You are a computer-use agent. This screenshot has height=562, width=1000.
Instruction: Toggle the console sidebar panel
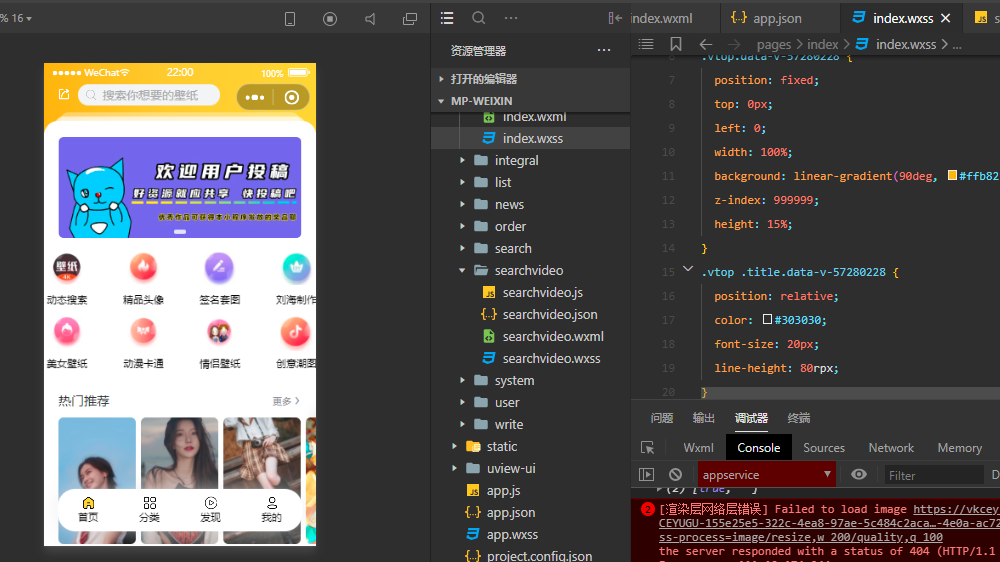click(647, 475)
